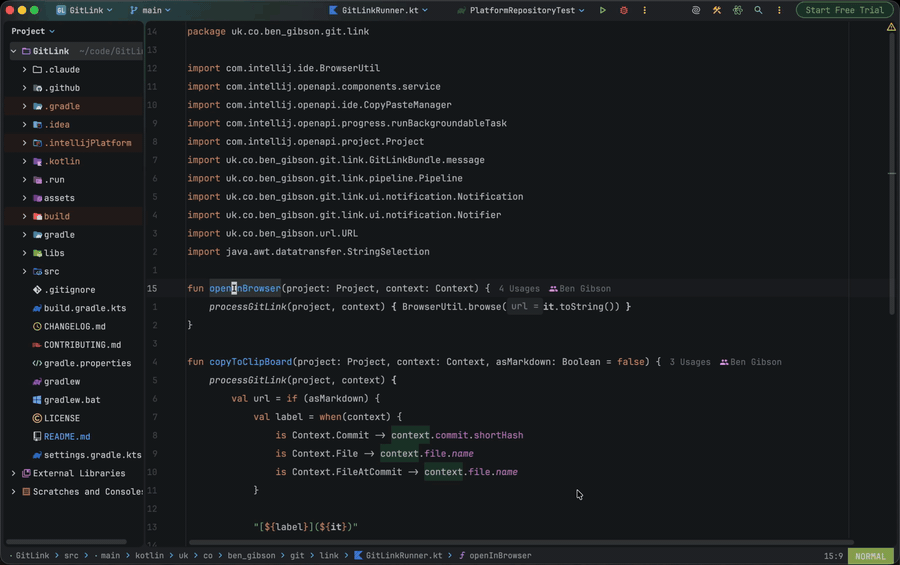Viewport: 900px width, 565px height.
Task: Open the Search Everywhere magnifier icon
Action: (x=758, y=10)
